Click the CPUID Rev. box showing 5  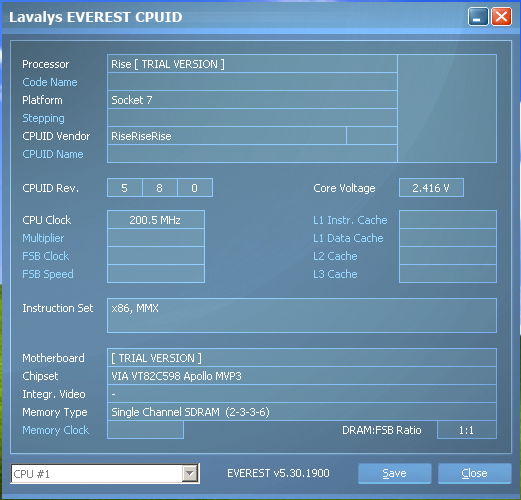(x=125, y=188)
